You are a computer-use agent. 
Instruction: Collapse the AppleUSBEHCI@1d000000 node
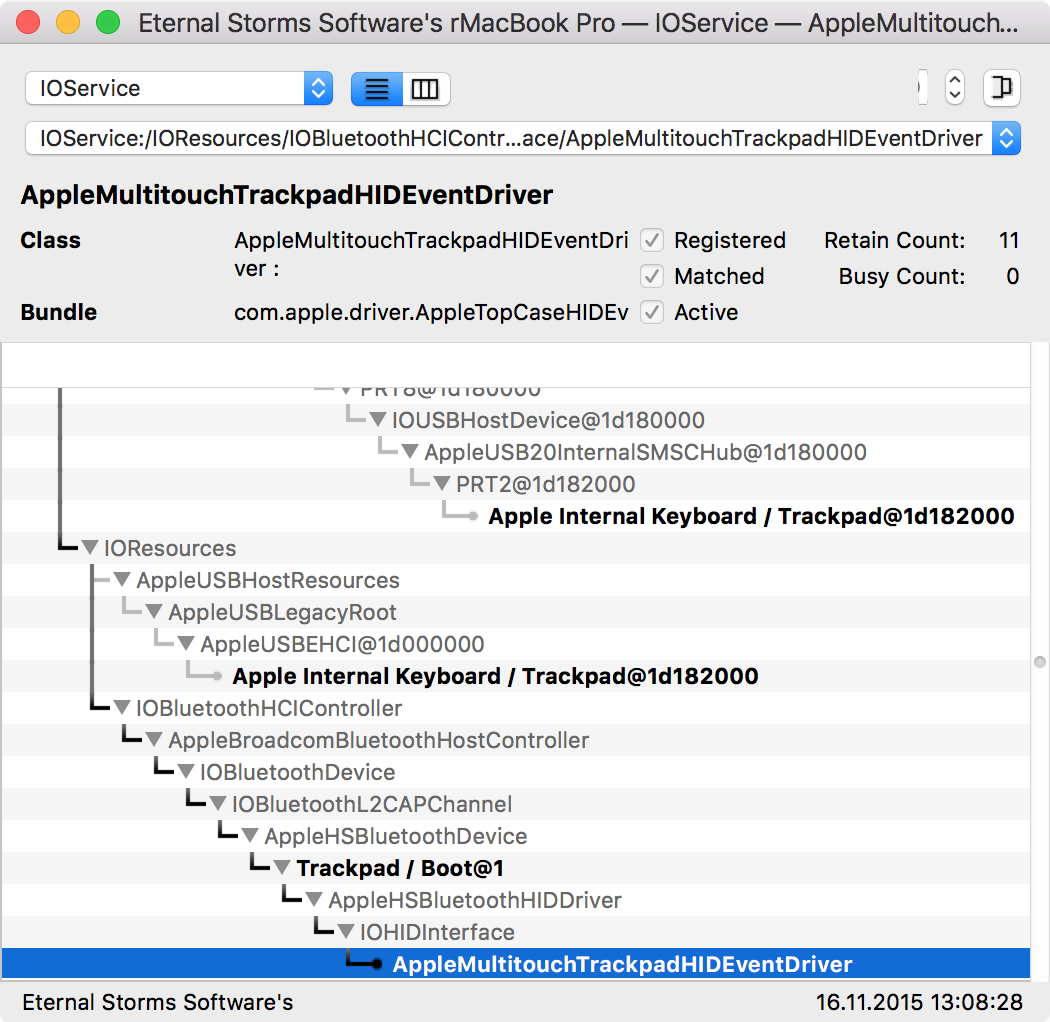[186, 644]
